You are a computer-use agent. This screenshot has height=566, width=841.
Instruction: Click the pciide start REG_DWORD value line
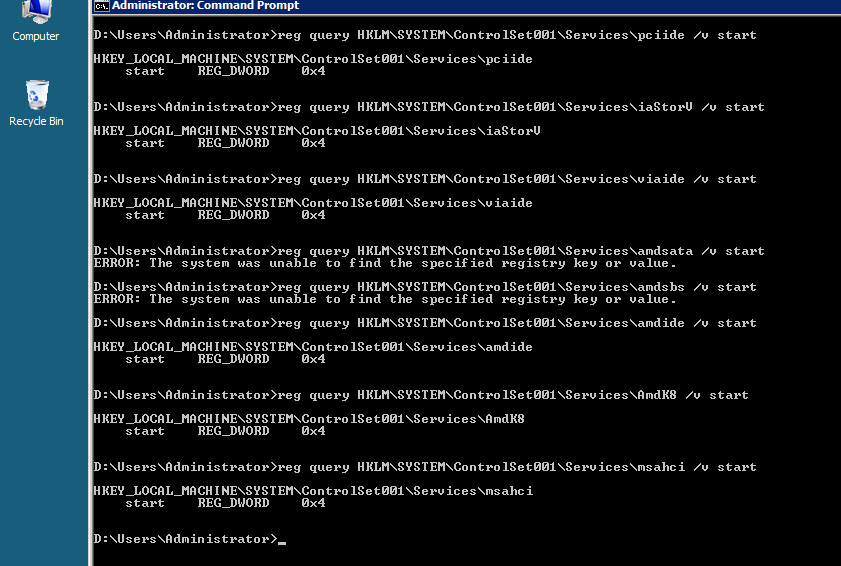(225, 71)
